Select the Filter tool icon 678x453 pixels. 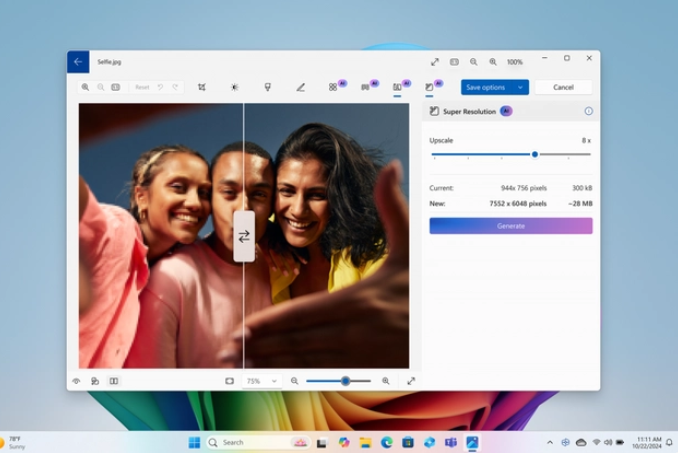[268, 87]
